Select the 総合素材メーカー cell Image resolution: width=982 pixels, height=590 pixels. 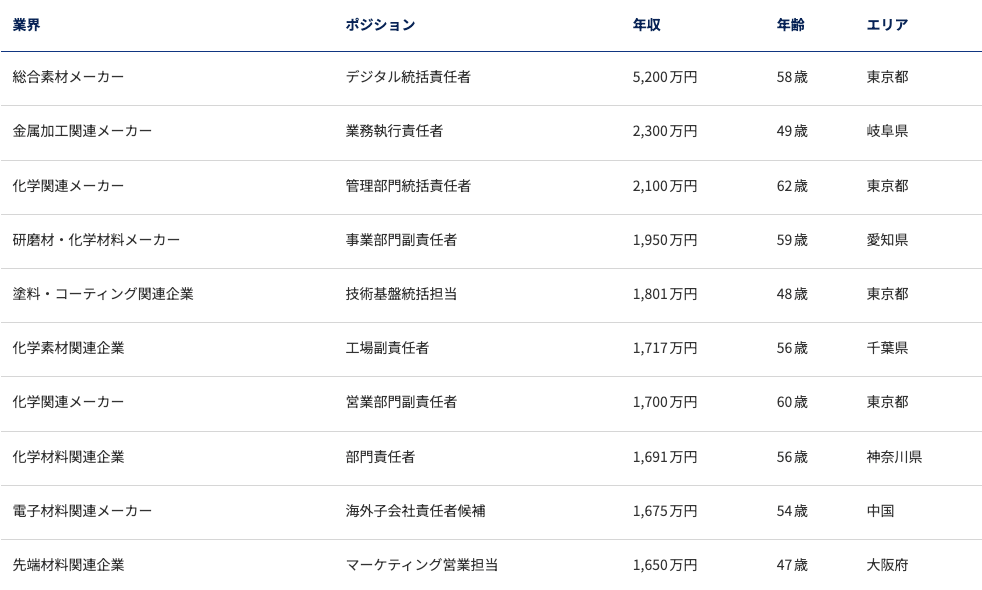(68, 77)
